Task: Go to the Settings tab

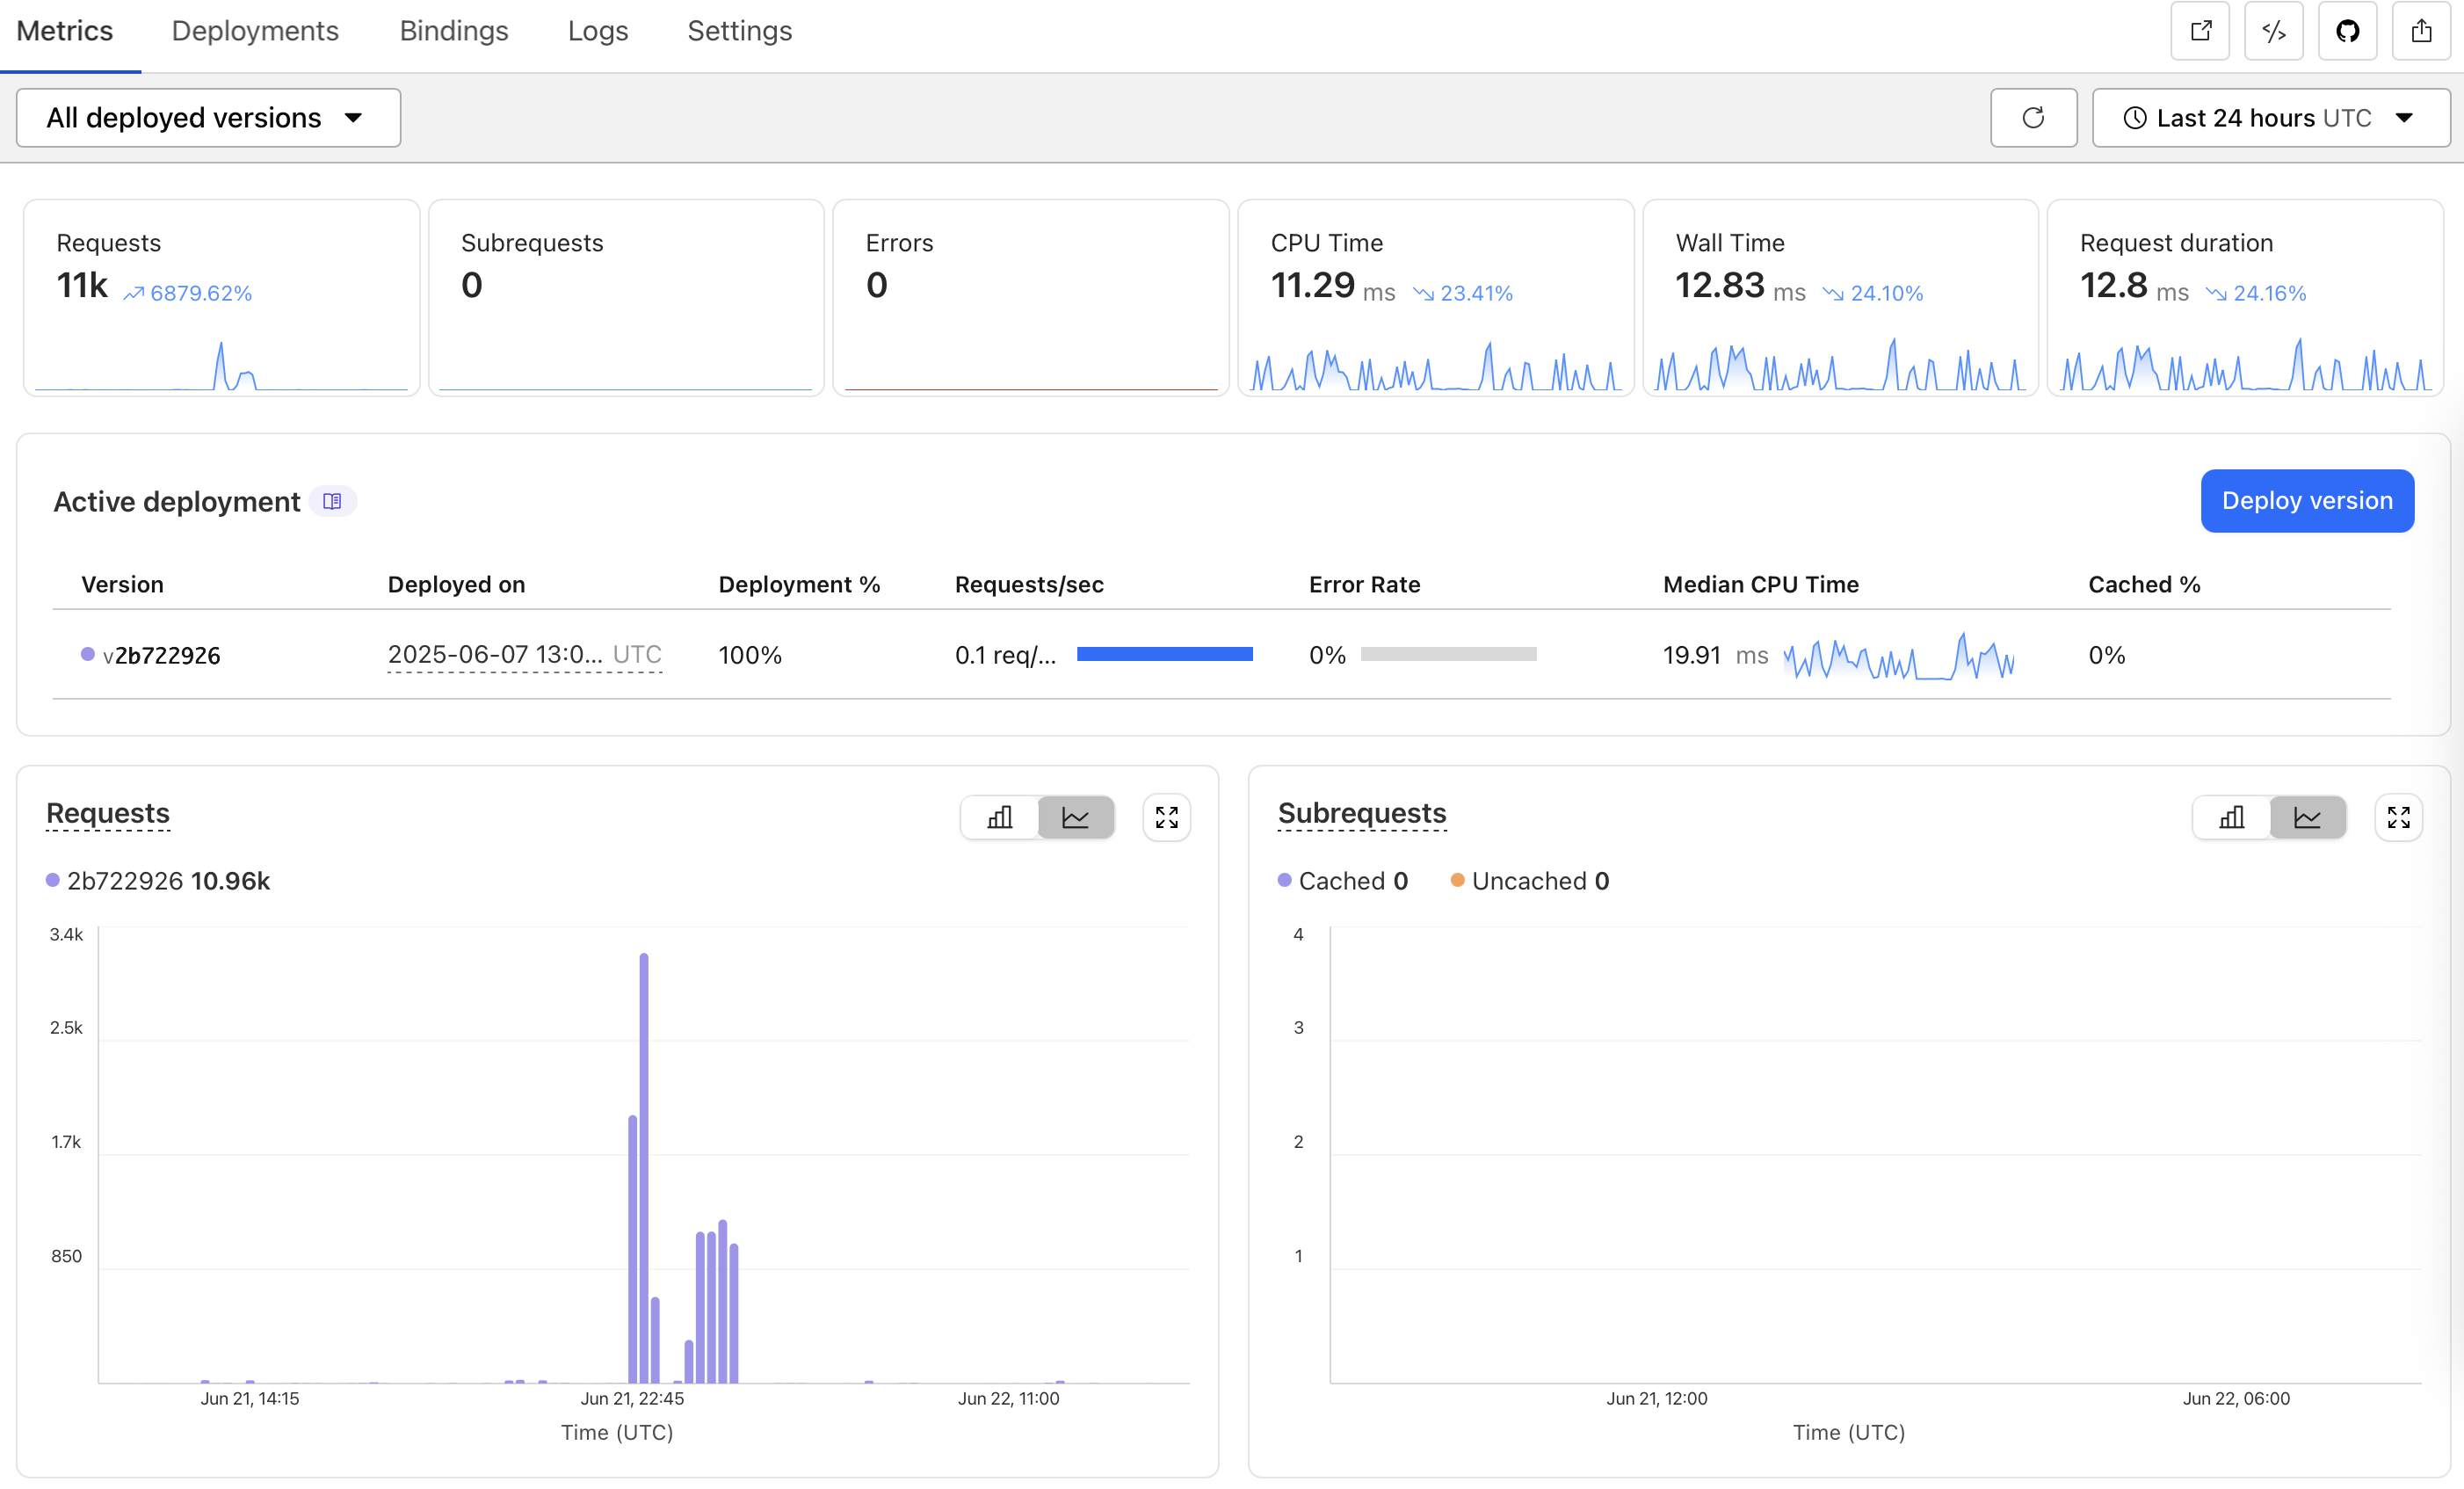Action: (739, 31)
